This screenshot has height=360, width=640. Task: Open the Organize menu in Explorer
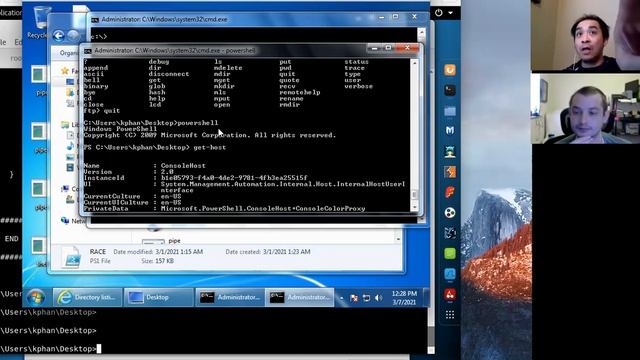click(69, 53)
